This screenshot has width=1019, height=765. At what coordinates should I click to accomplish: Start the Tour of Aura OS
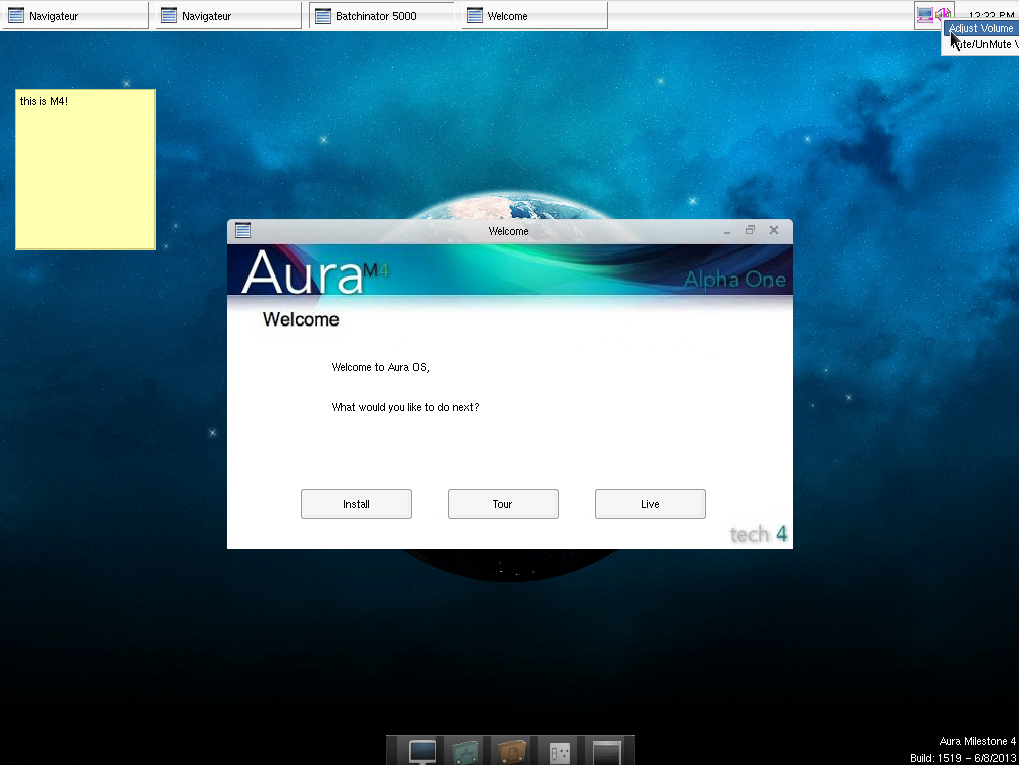point(503,503)
